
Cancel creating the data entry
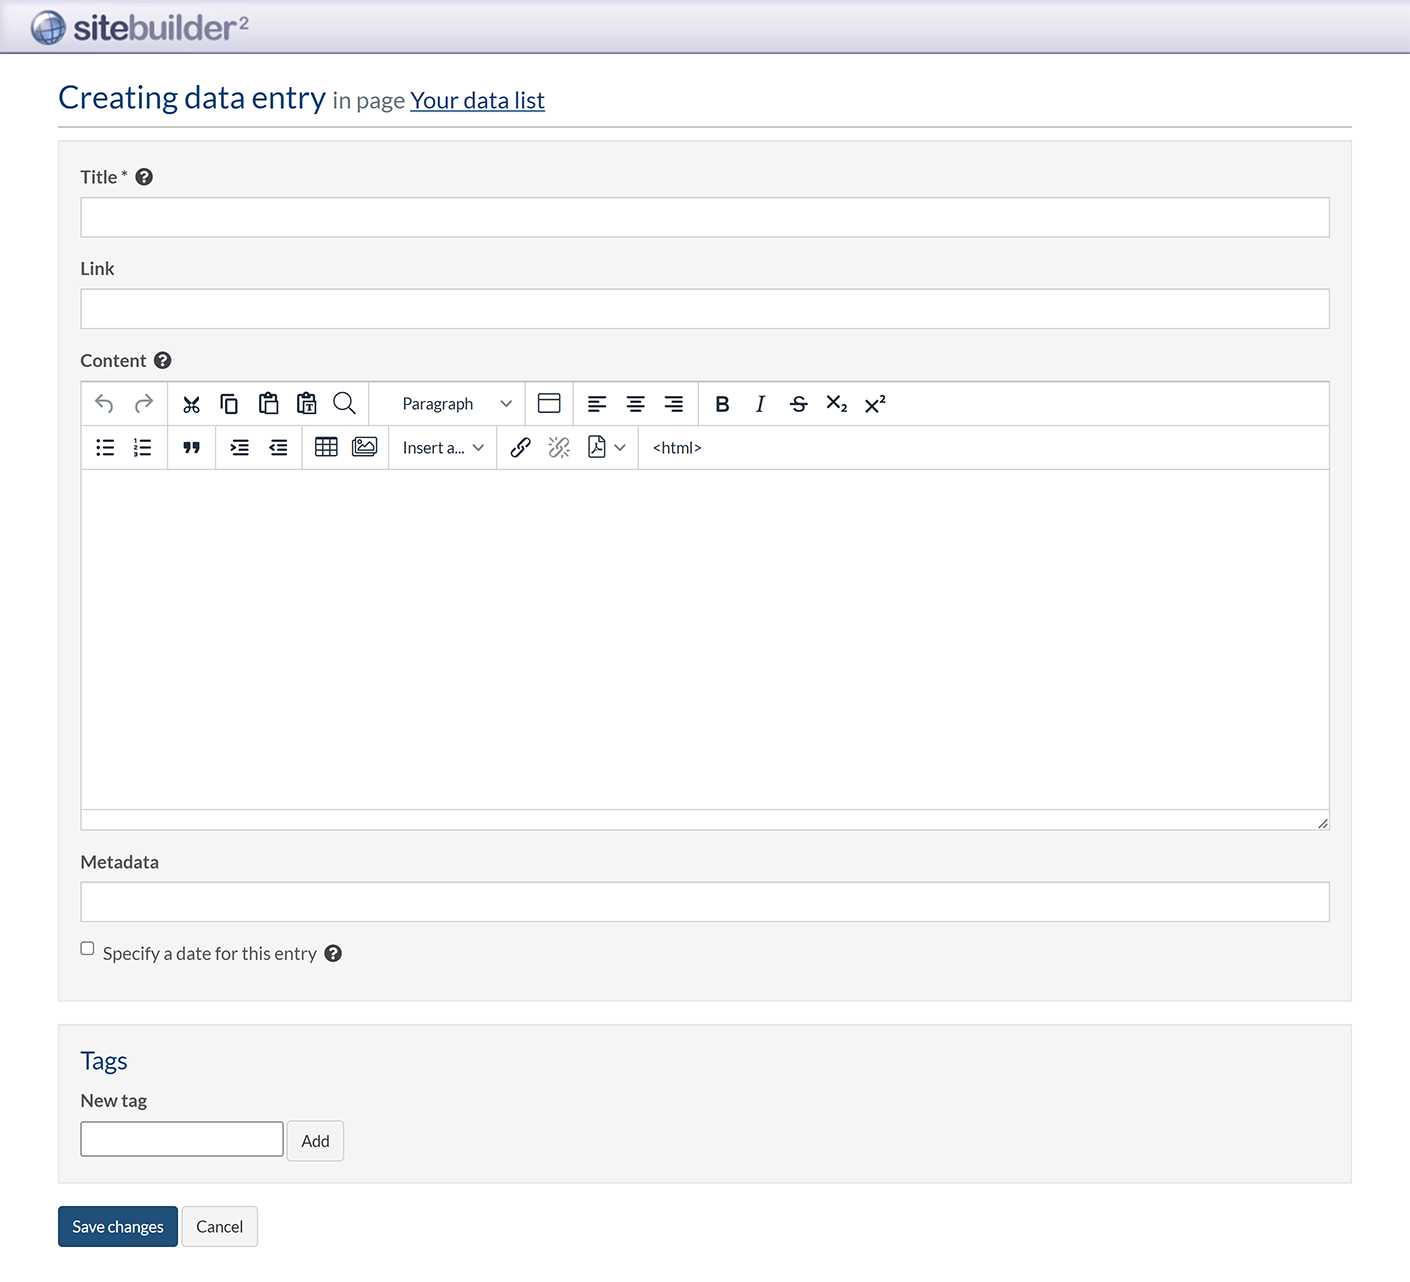tap(219, 1227)
